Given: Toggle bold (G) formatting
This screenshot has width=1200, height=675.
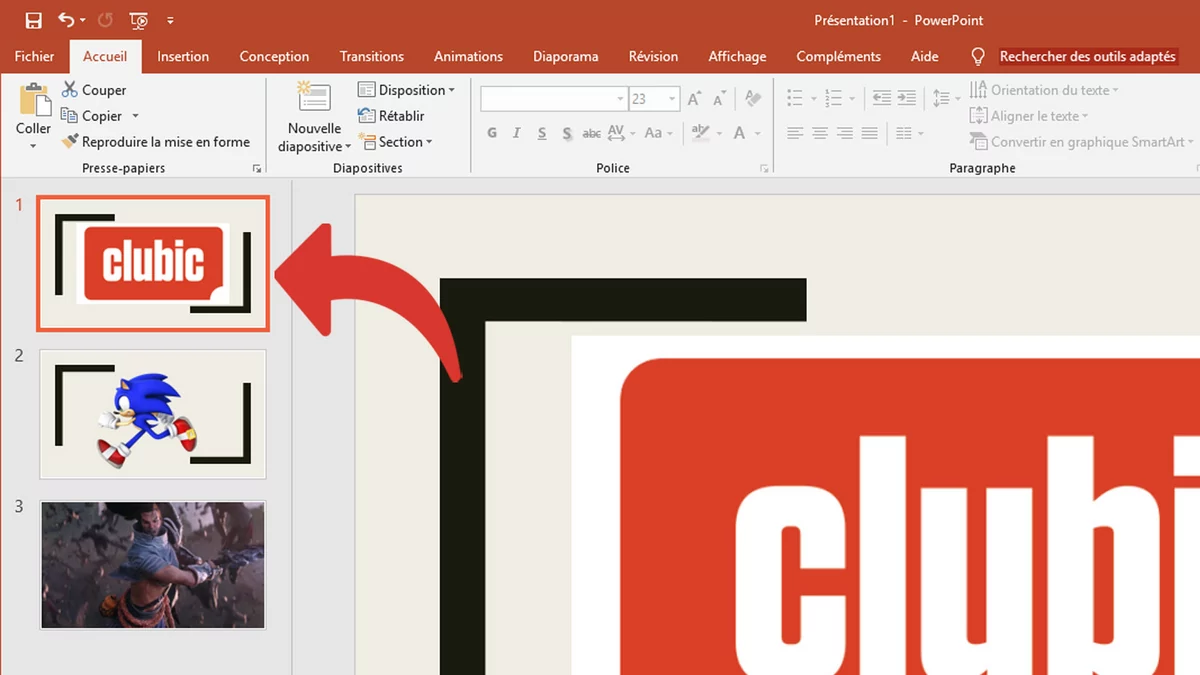Looking at the screenshot, I should [492, 133].
